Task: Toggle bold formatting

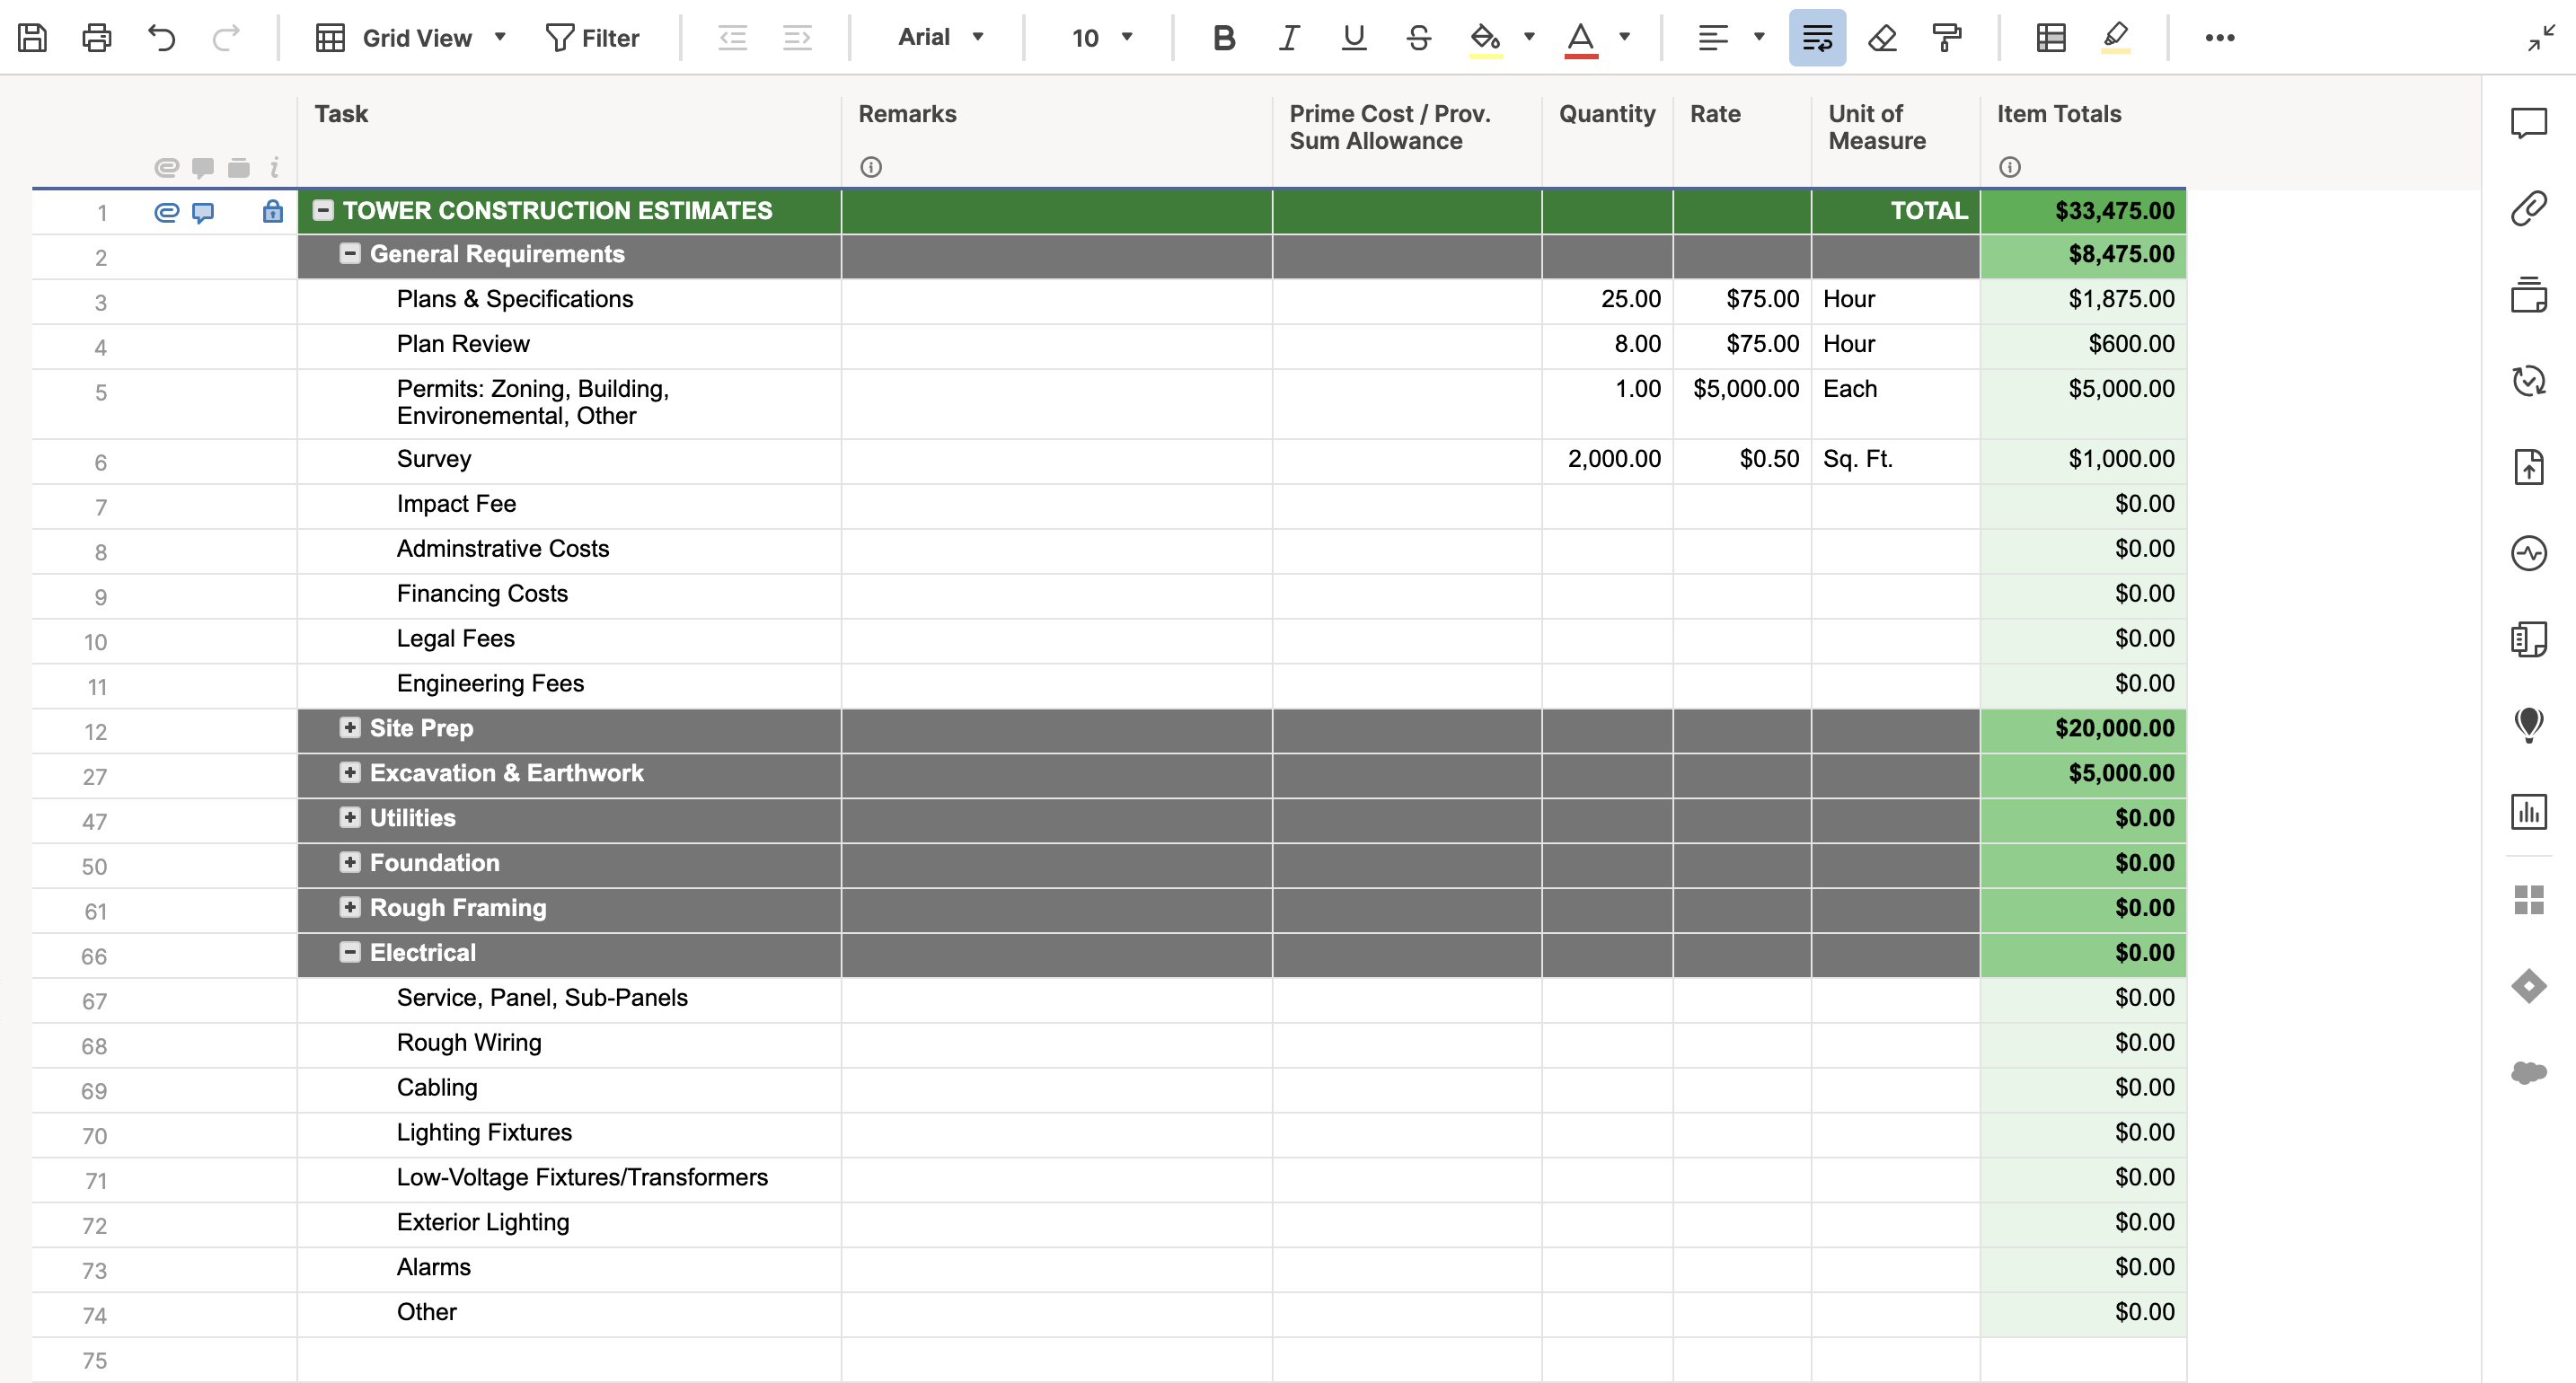Action: 1222,38
